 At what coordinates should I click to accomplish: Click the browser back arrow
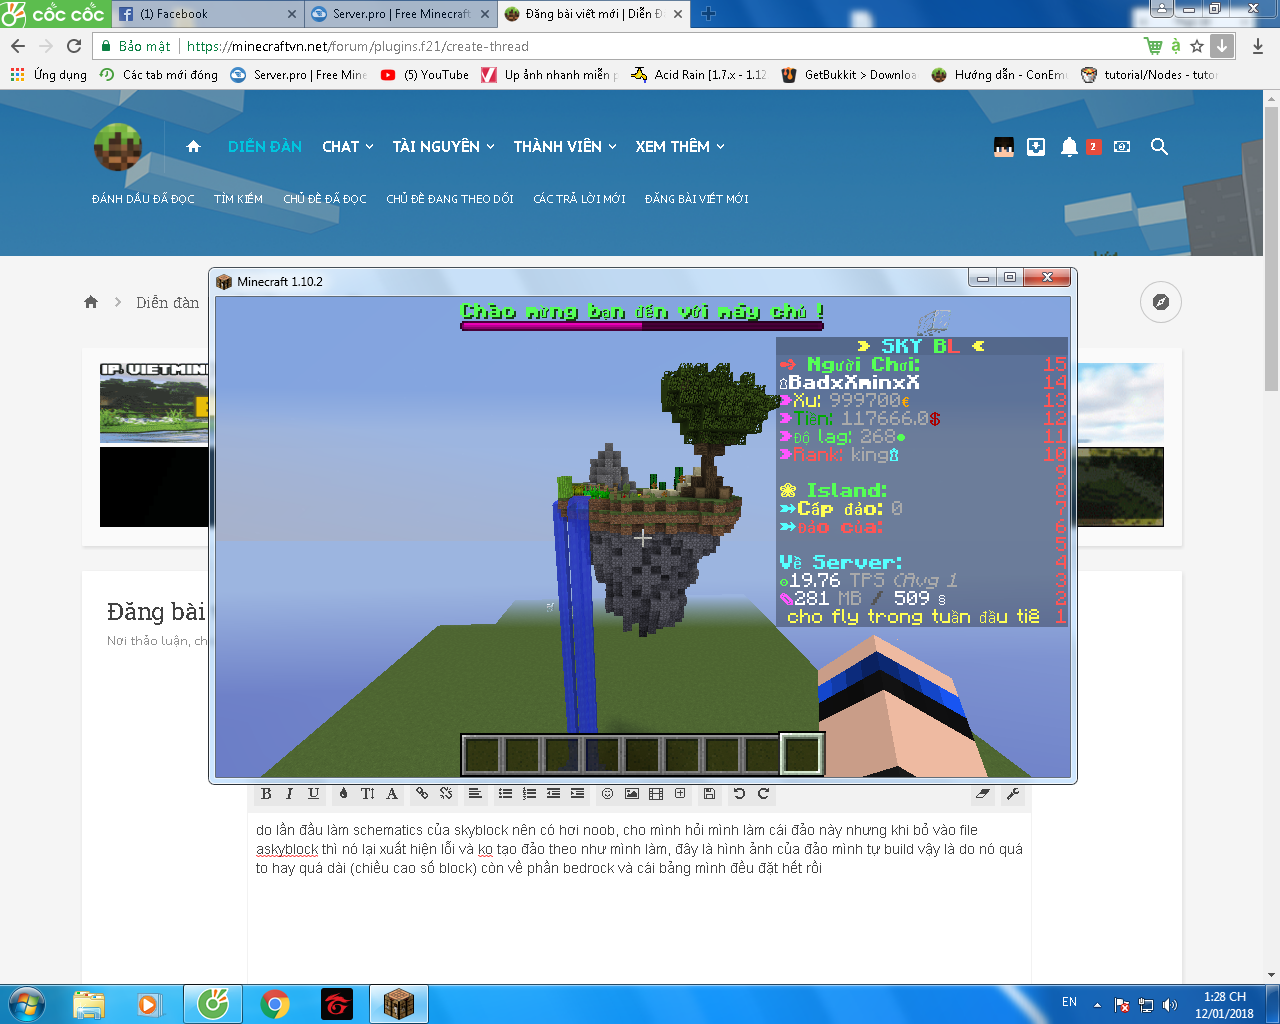(18, 46)
